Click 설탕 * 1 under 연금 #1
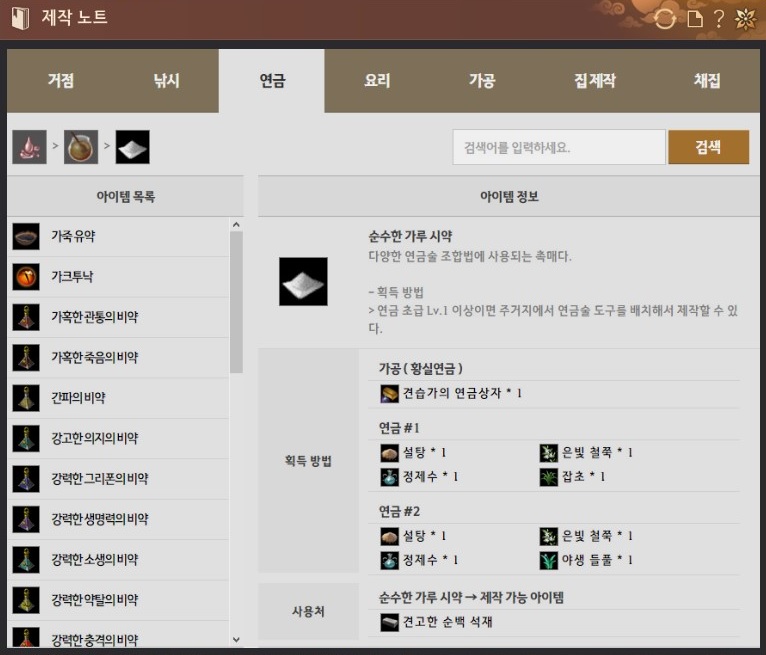This screenshot has width=766, height=655. pyautogui.click(x=424, y=453)
